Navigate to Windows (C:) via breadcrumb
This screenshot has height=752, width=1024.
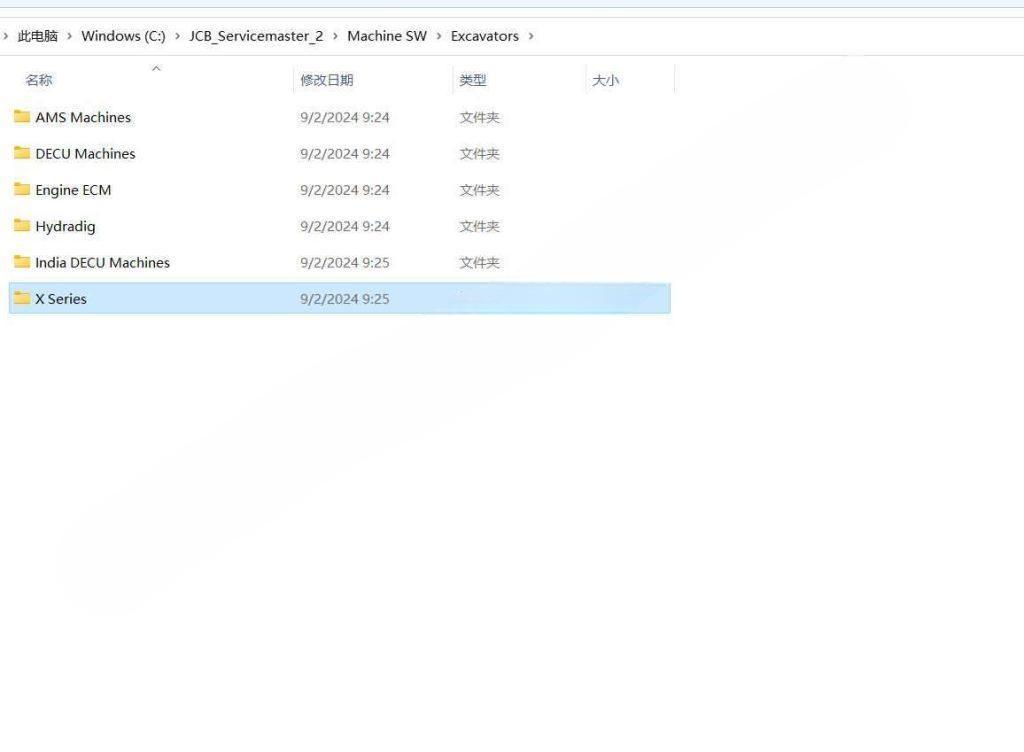click(122, 35)
